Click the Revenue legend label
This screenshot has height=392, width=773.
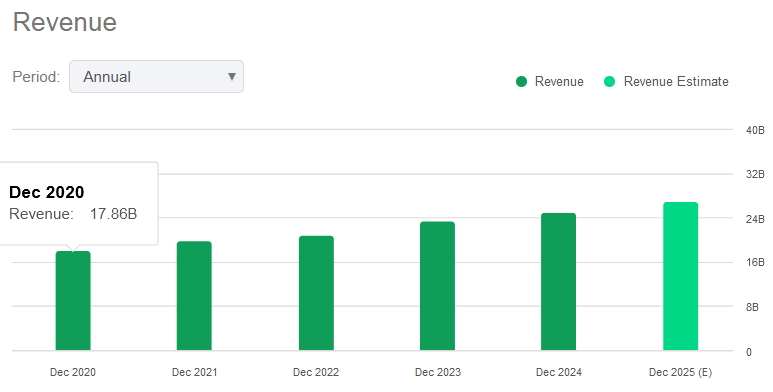tap(559, 81)
